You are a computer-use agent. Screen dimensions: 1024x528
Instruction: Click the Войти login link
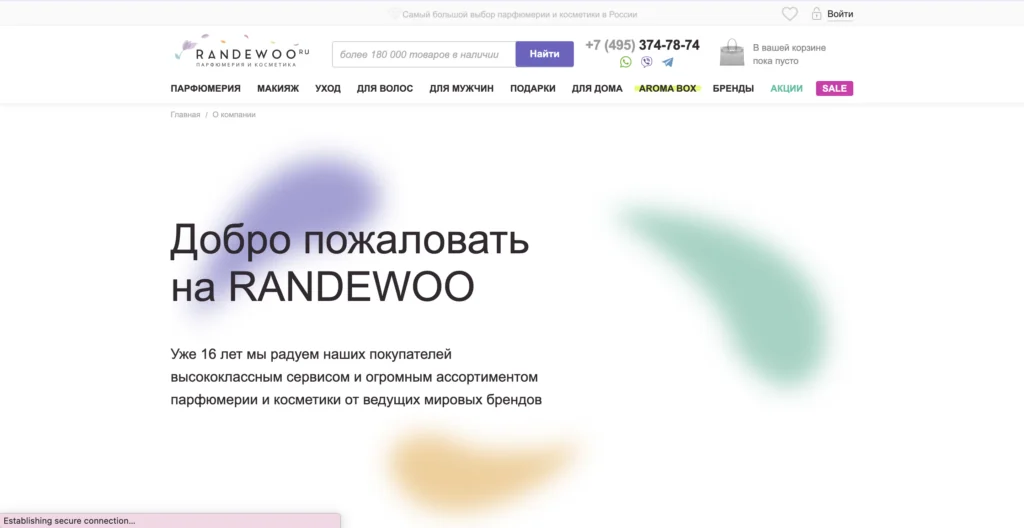pos(840,14)
